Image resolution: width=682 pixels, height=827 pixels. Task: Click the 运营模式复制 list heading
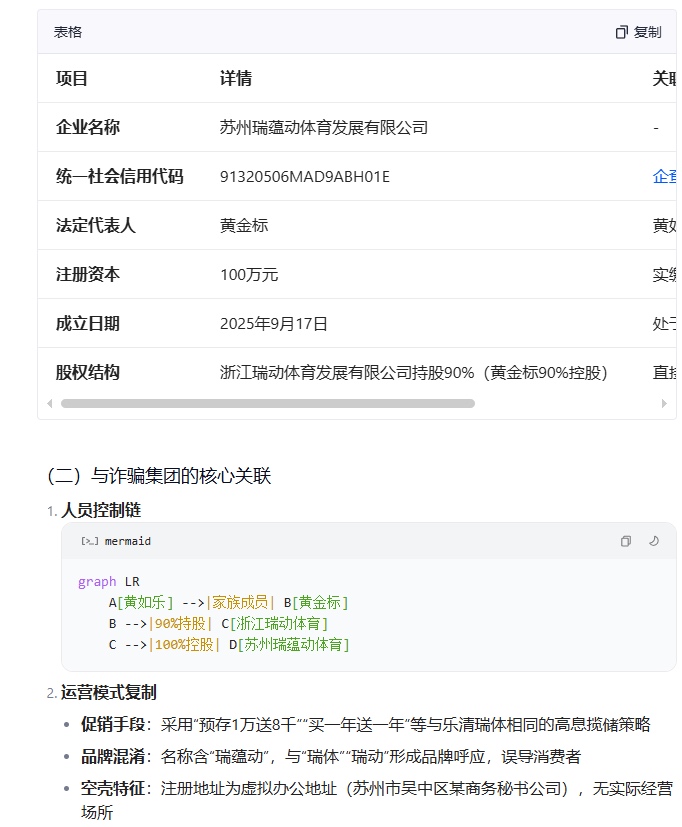pos(108,692)
